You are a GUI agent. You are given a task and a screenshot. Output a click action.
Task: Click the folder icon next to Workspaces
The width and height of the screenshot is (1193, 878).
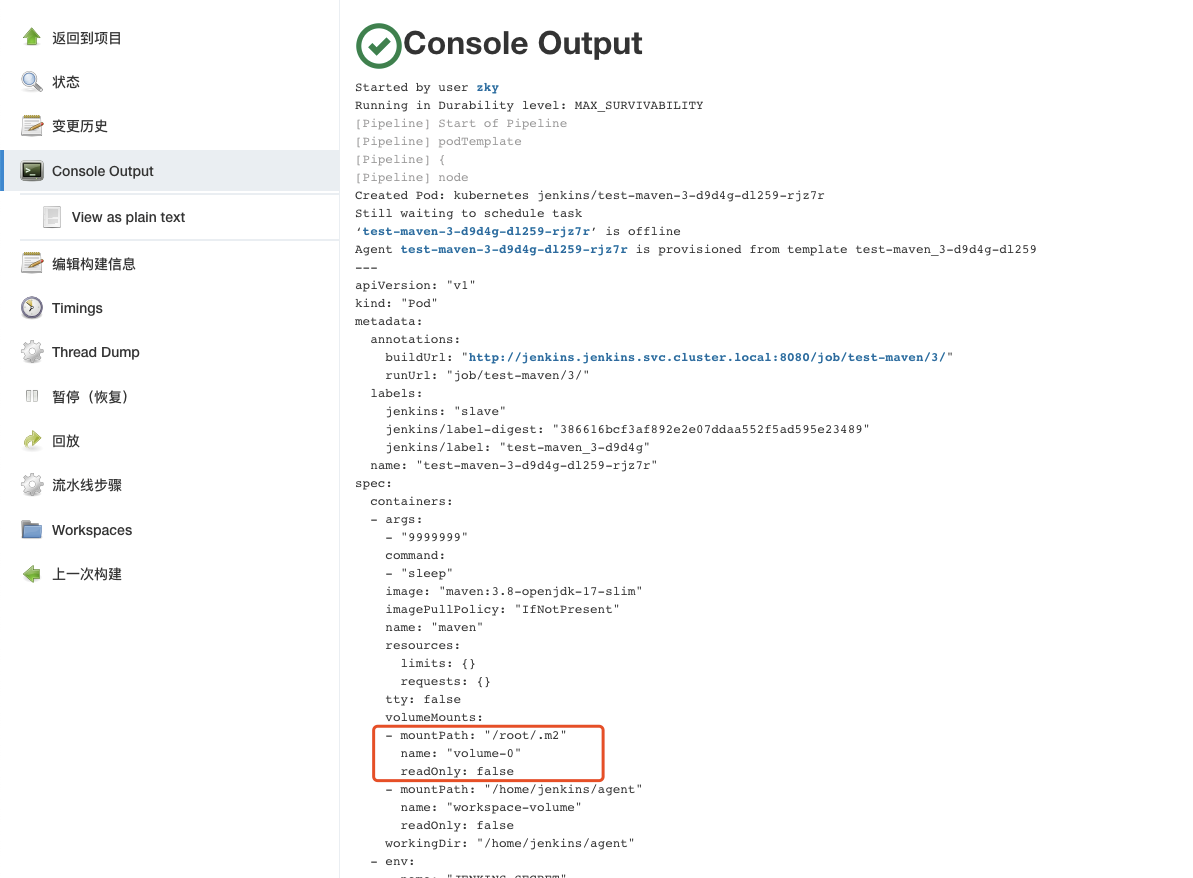point(31,530)
